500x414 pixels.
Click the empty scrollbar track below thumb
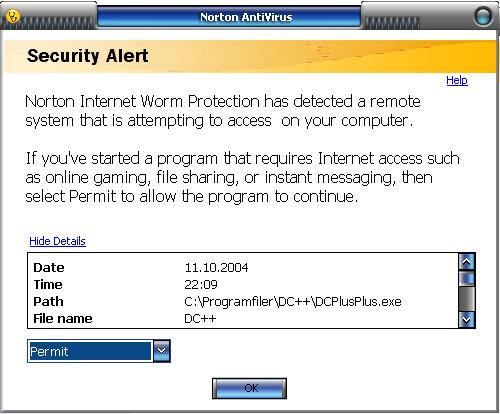pos(467,299)
